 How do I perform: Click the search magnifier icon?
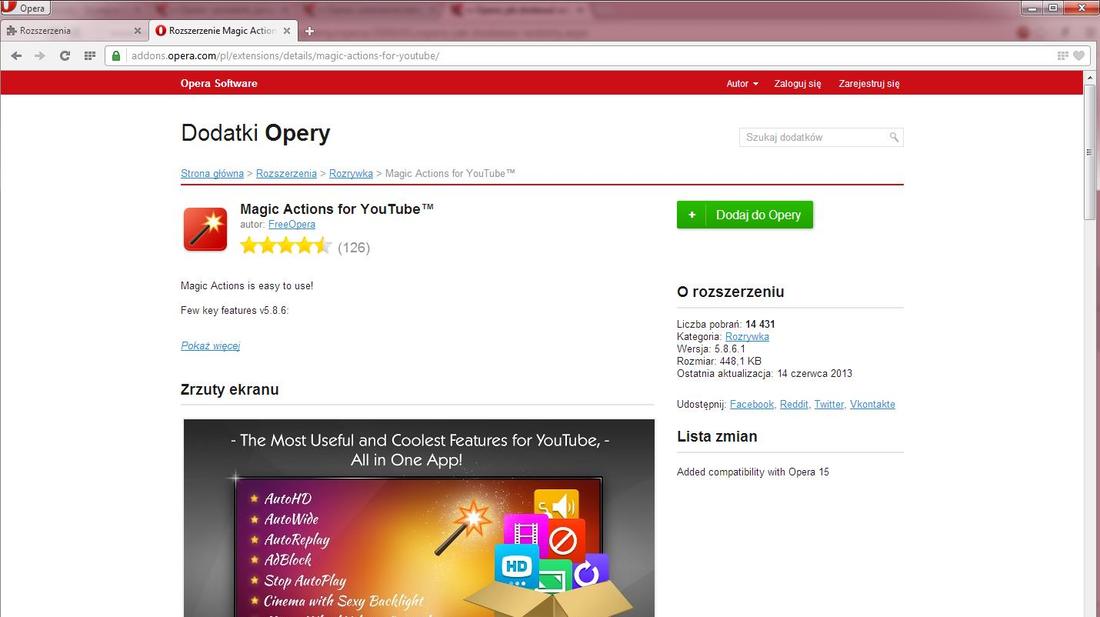click(894, 137)
